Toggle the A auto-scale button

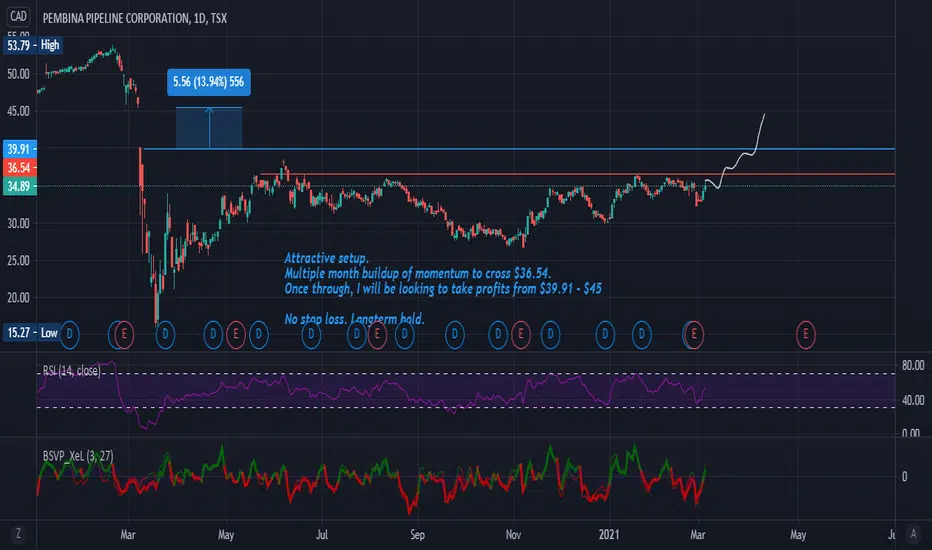coord(914,534)
